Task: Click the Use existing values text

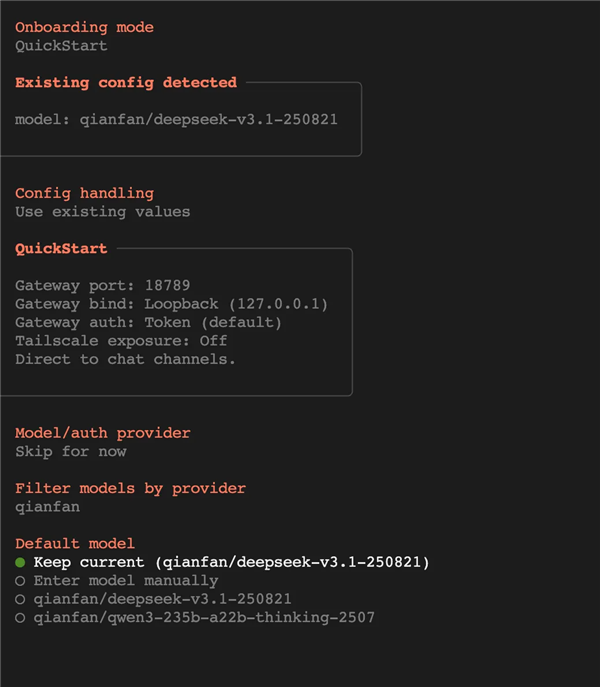Action: click(102, 212)
